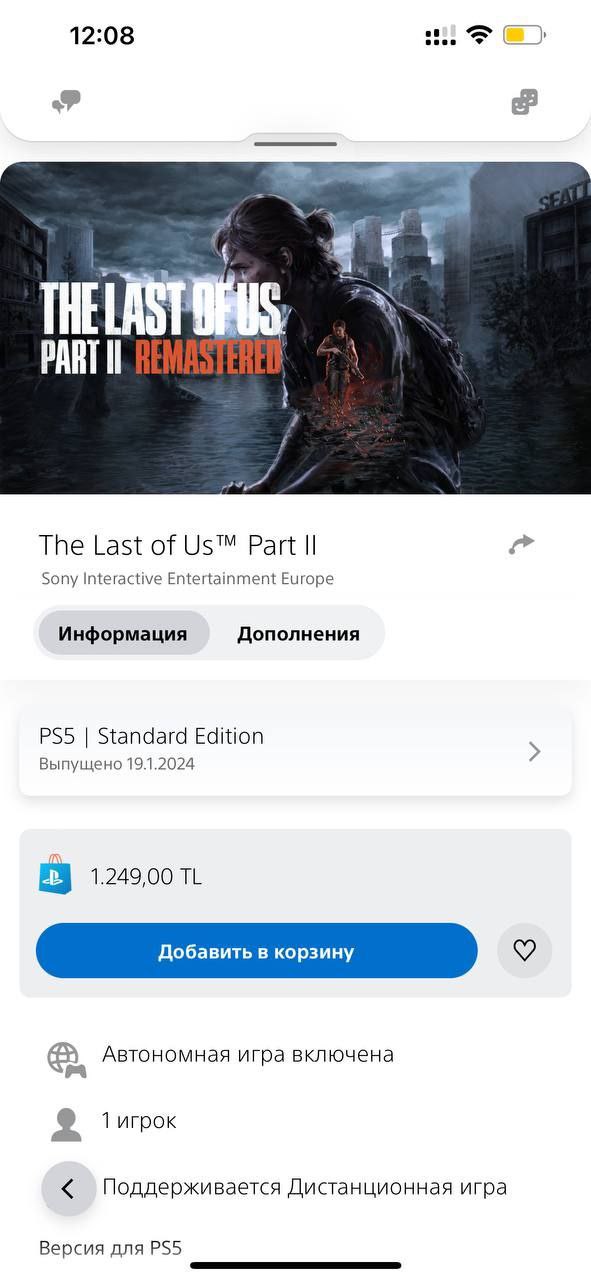Screen dimensions: 591x1280
Task: Share The Last of Us Part II
Action: click(521, 544)
